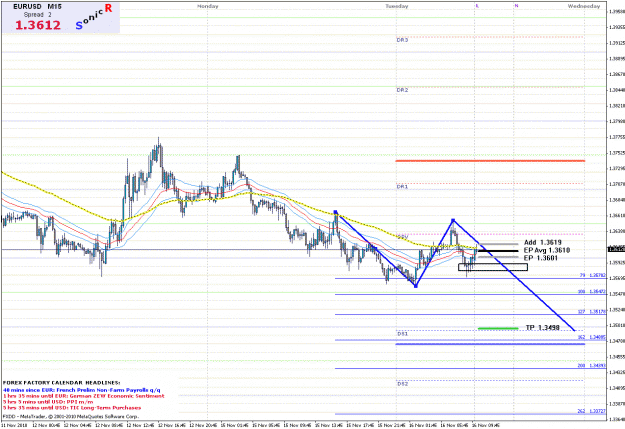Click the DR2 pivot level label

coord(402,90)
